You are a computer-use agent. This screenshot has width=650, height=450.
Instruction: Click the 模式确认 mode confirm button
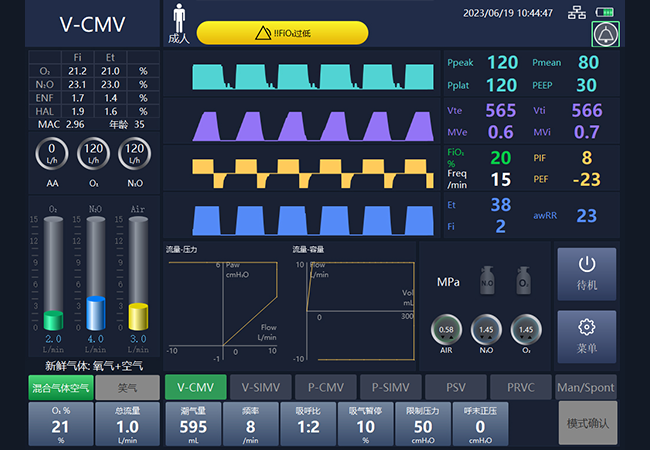pyautogui.click(x=587, y=424)
